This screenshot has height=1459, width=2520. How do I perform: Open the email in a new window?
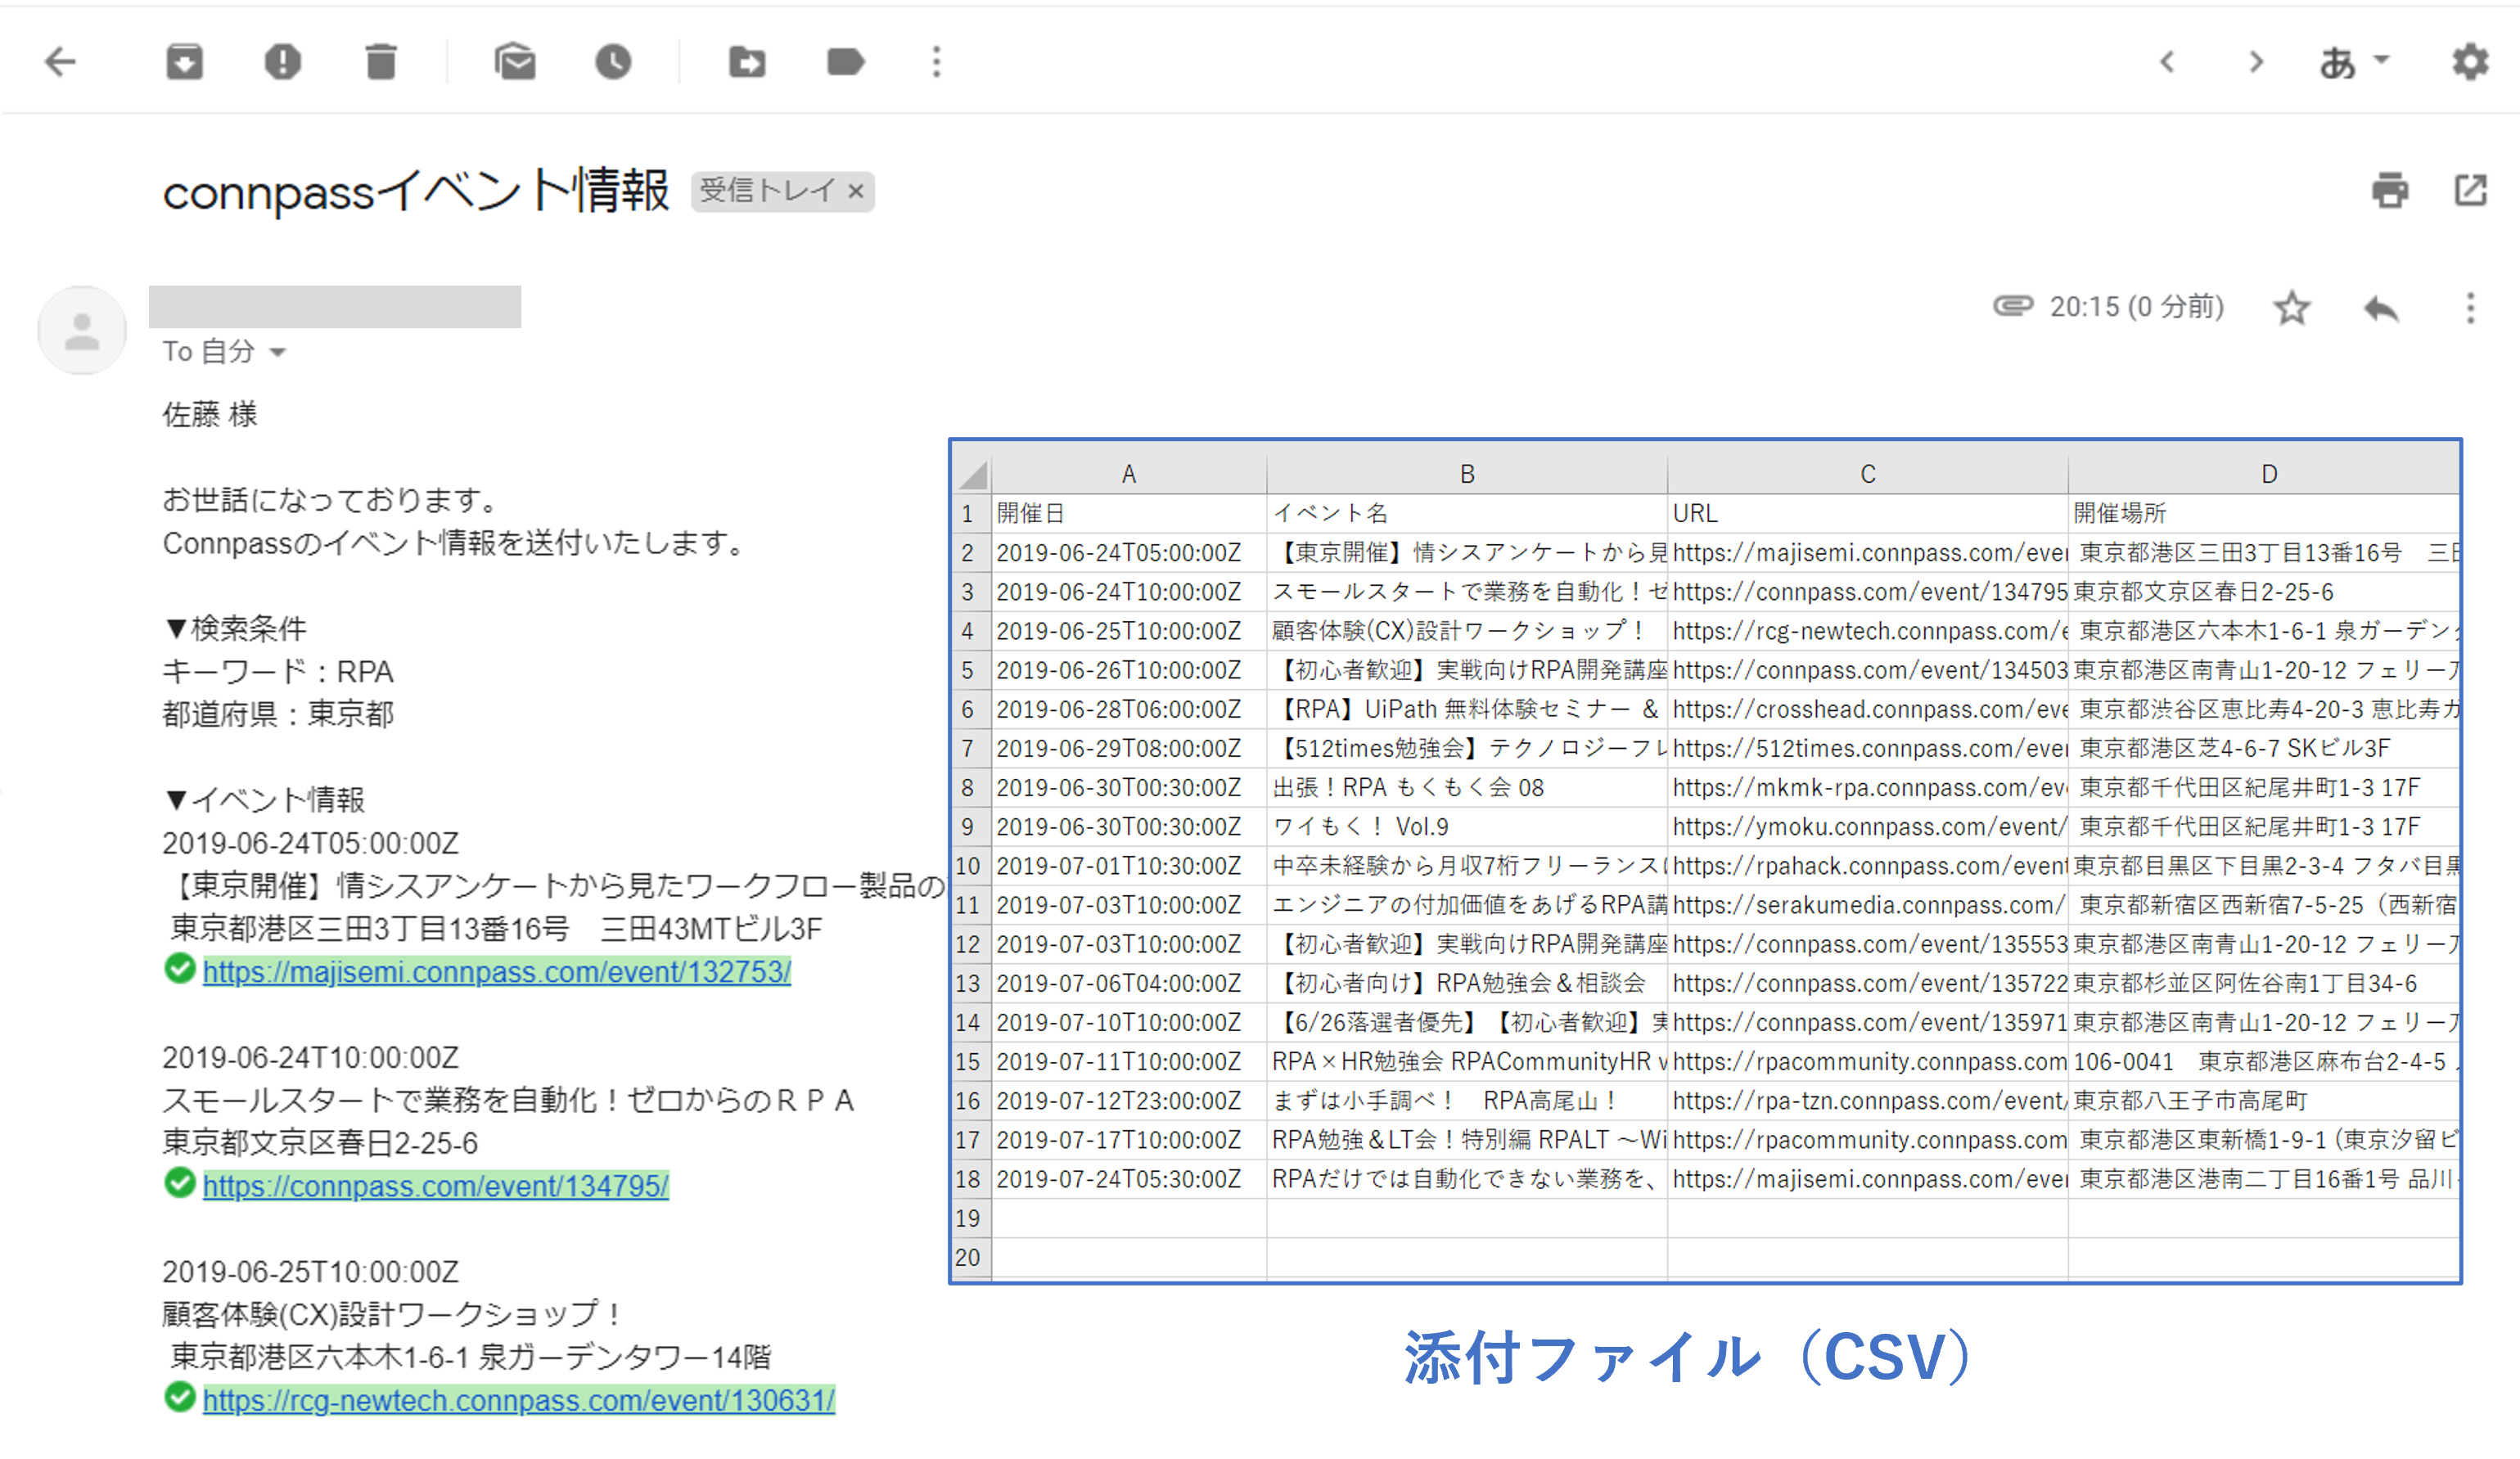point(2470,190)
